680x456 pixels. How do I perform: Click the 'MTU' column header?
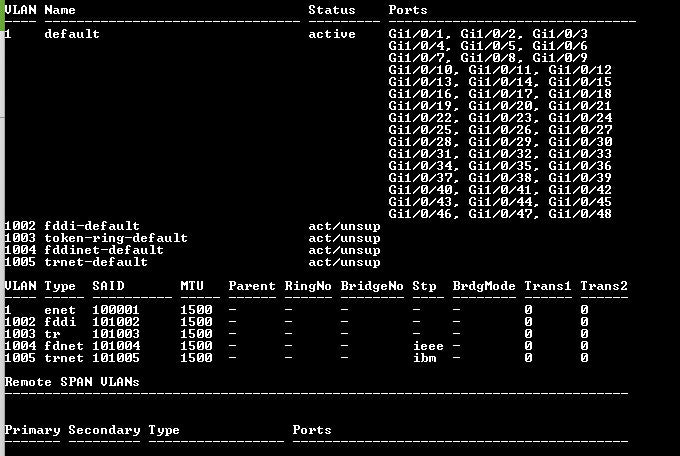click(x=192, y=286)
